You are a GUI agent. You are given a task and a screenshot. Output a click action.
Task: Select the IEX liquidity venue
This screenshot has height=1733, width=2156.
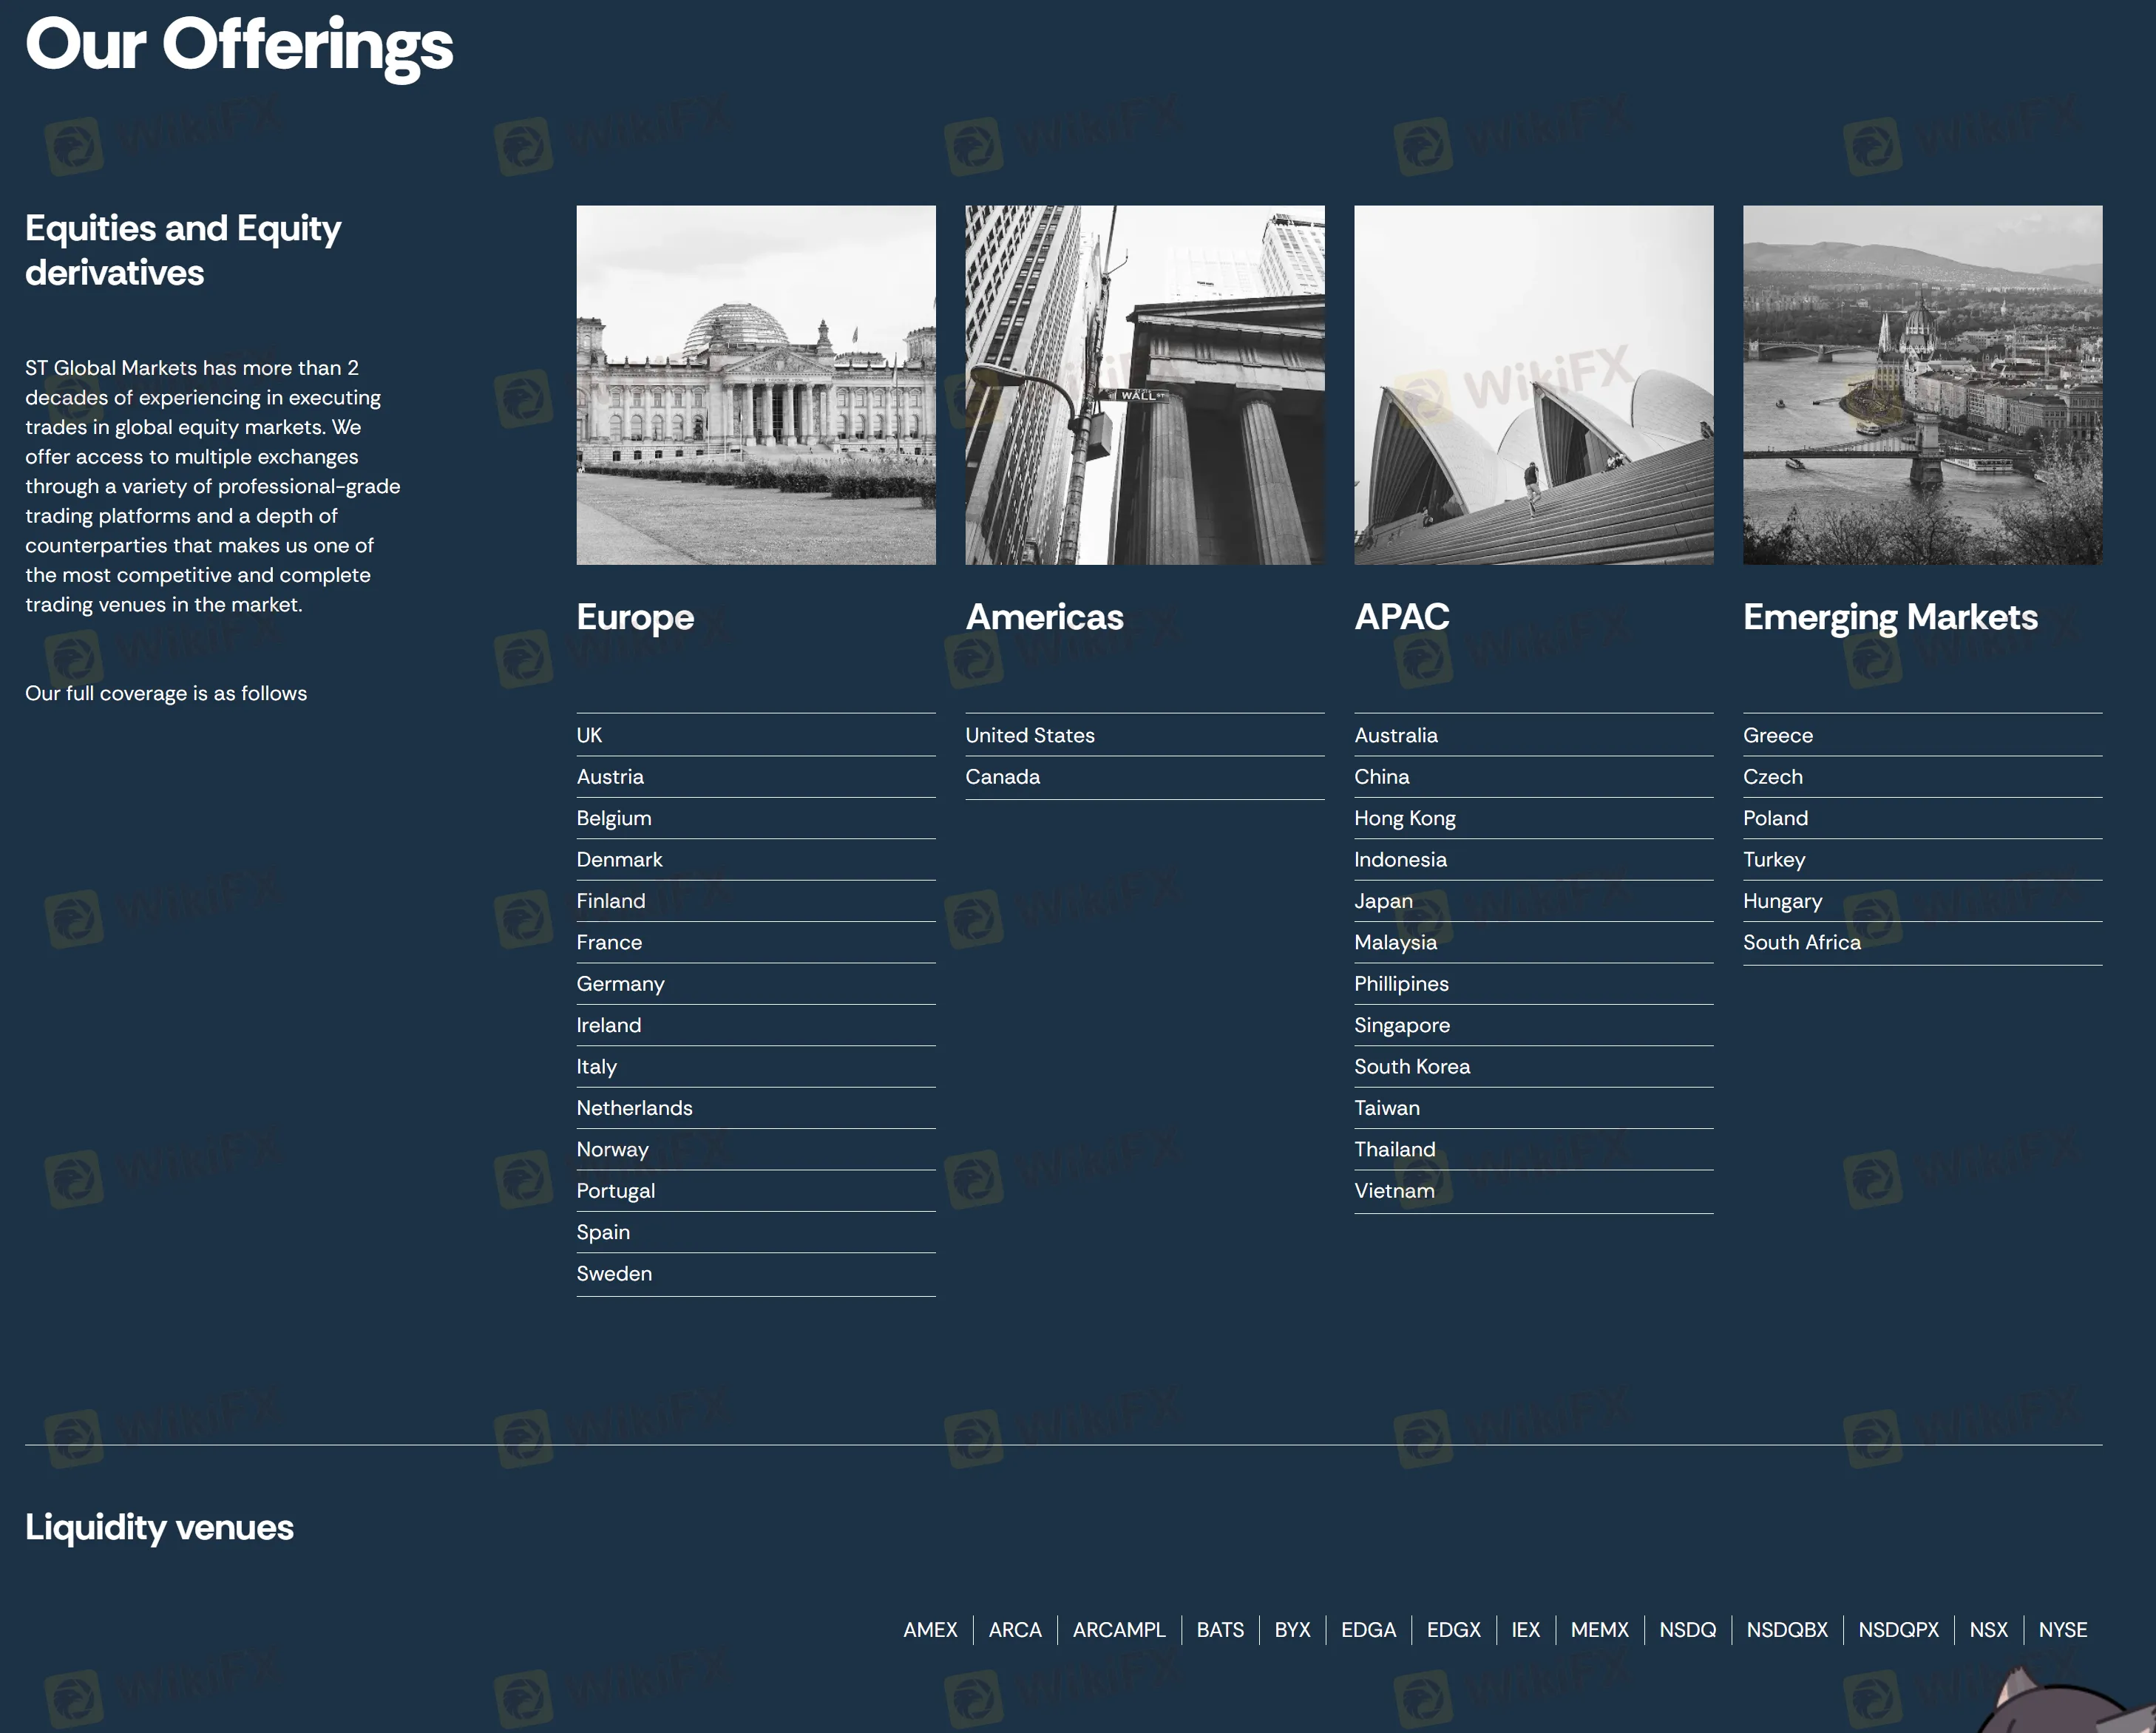(x=1525, y=1630)
